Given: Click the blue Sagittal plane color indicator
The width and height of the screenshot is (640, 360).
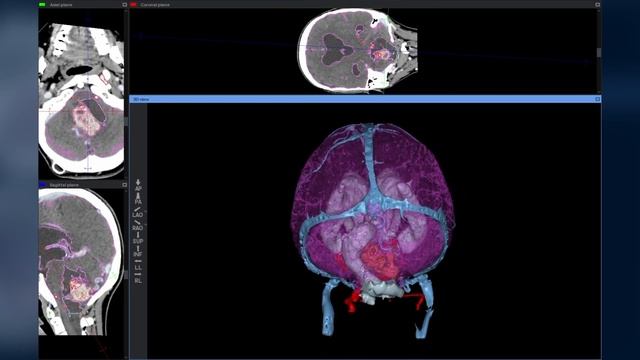Looking at the screenshot, I should [42, 185].
